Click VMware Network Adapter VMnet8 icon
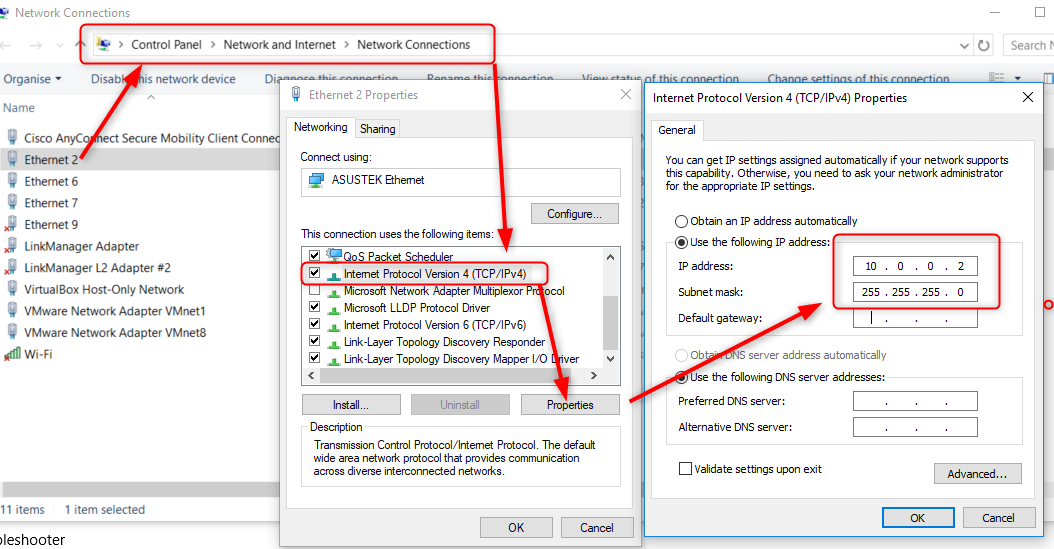The height and width of the screenshot is (549, 1054). pos(12,332)
